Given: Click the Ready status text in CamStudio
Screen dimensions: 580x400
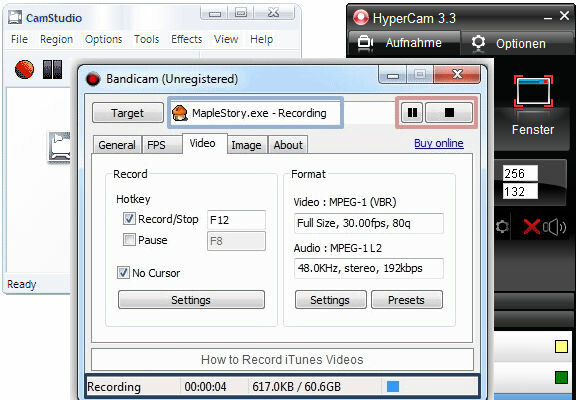Looking at the screenshot, I should (21, 284).
